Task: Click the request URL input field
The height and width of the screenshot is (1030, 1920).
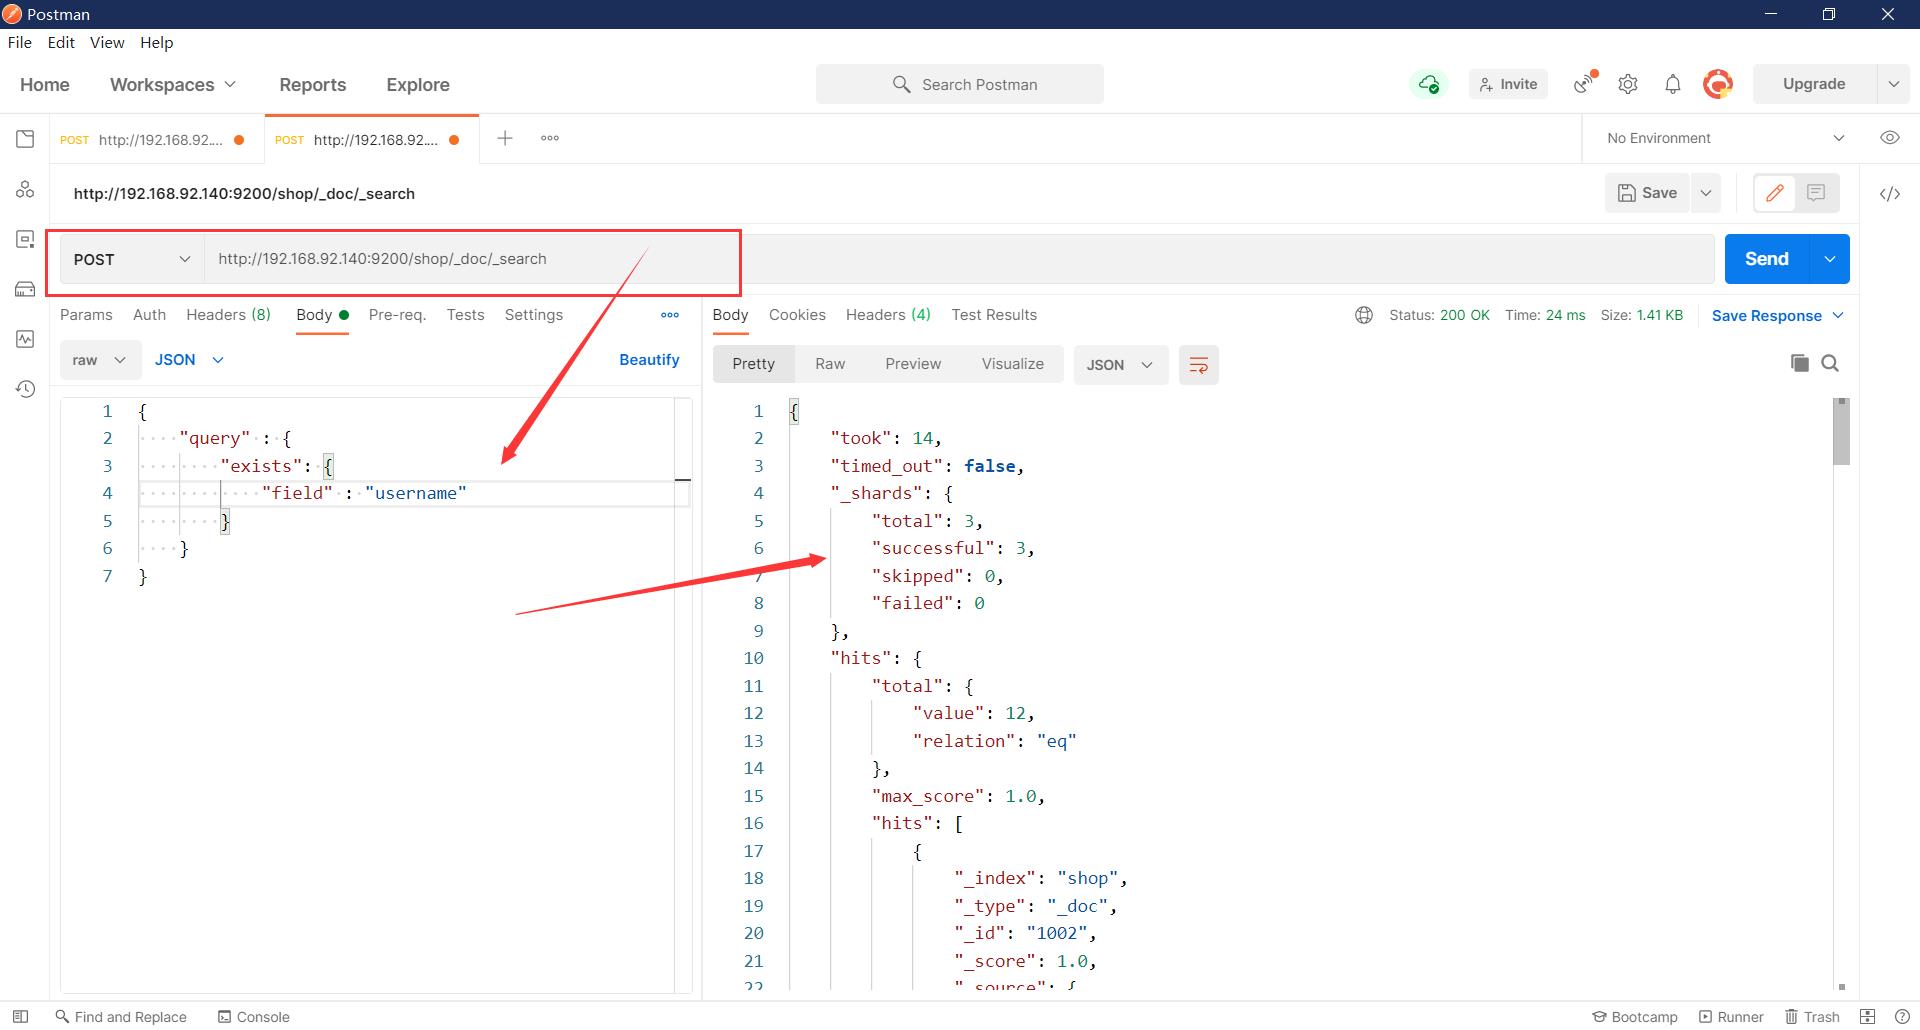Action: coord(960,259)
